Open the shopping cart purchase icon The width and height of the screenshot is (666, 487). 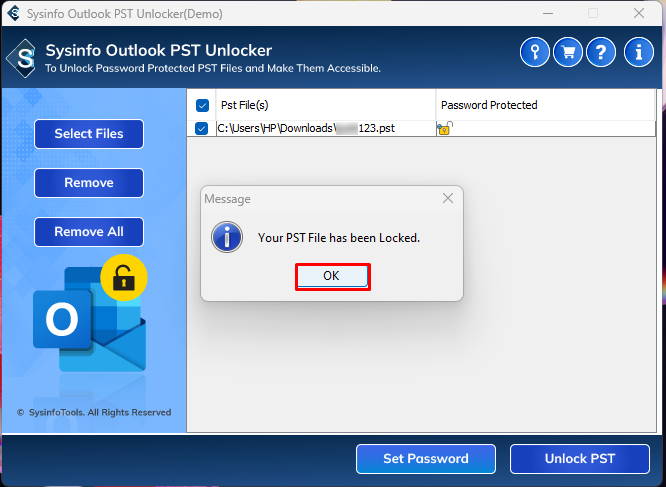tap(568, 52)
